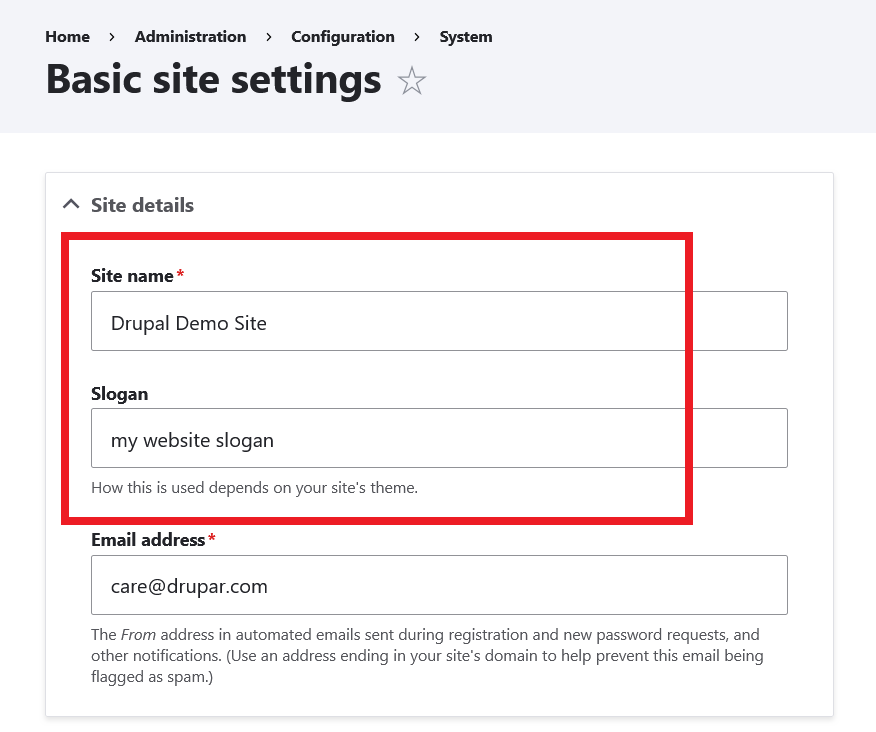
Task: Collapse the Site details section chevron
Action: coord(70,203)
